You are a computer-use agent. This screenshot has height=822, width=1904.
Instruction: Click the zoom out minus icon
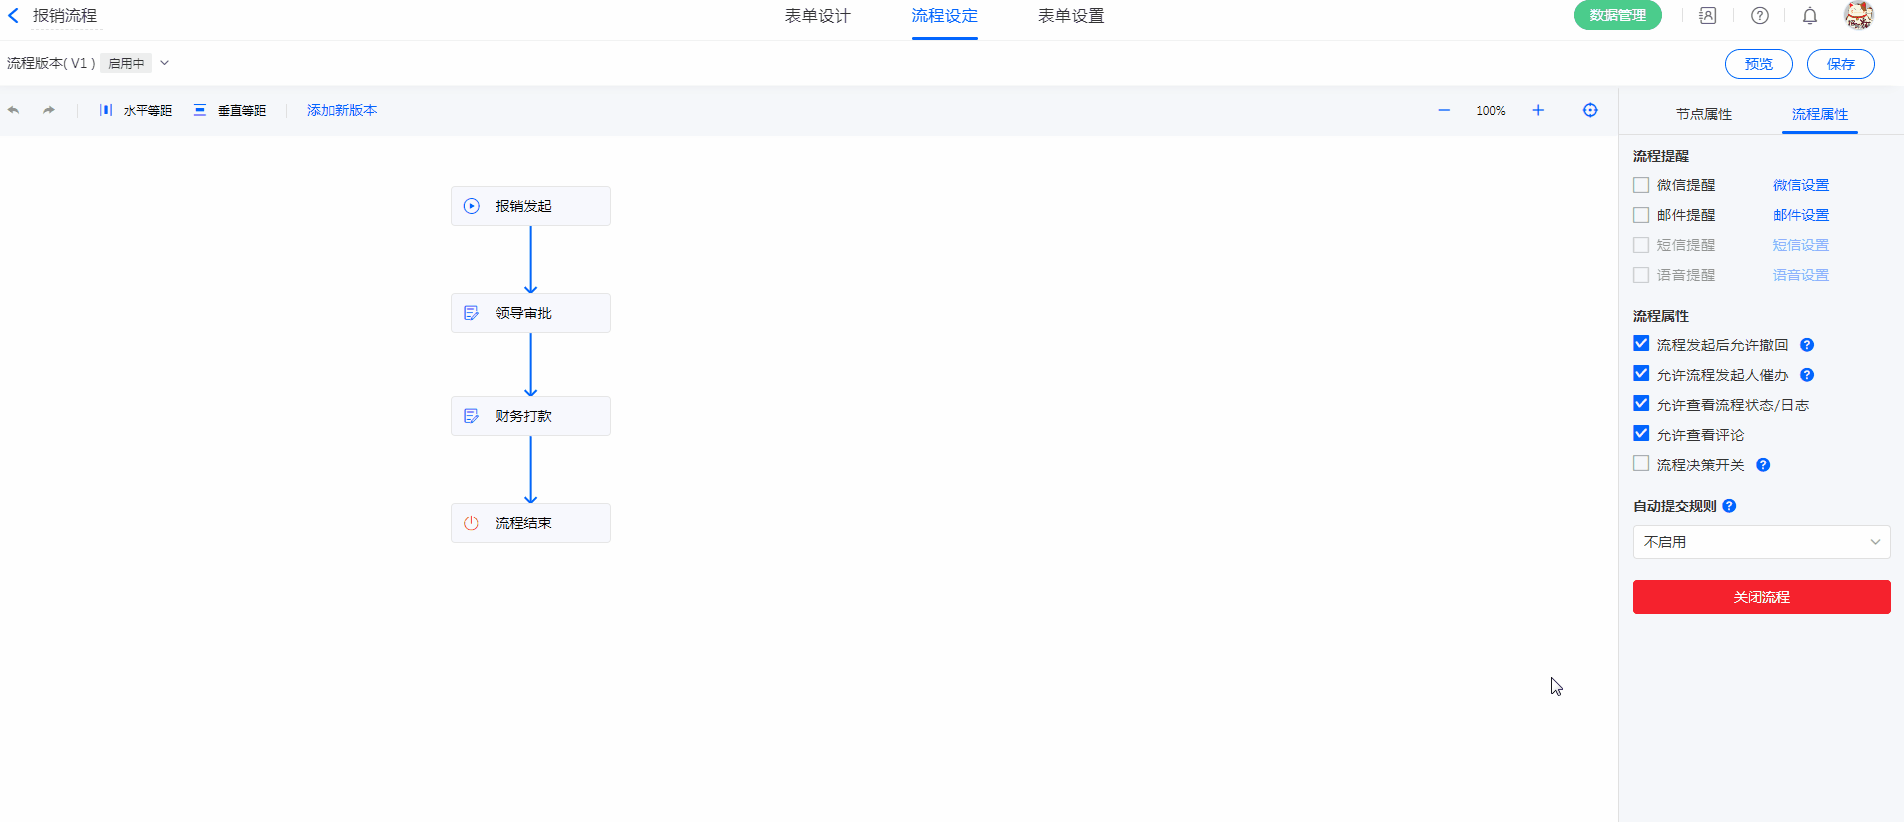[x=1444, y=111]
